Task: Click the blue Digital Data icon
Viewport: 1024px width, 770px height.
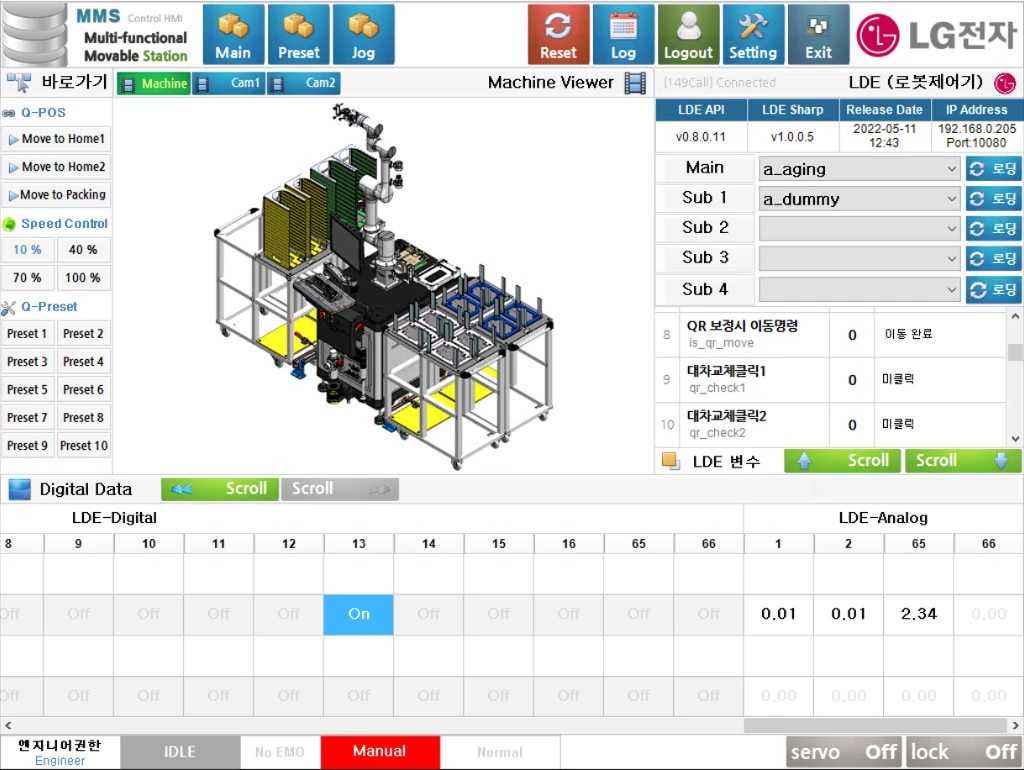Action: click(x=20, y=489)
